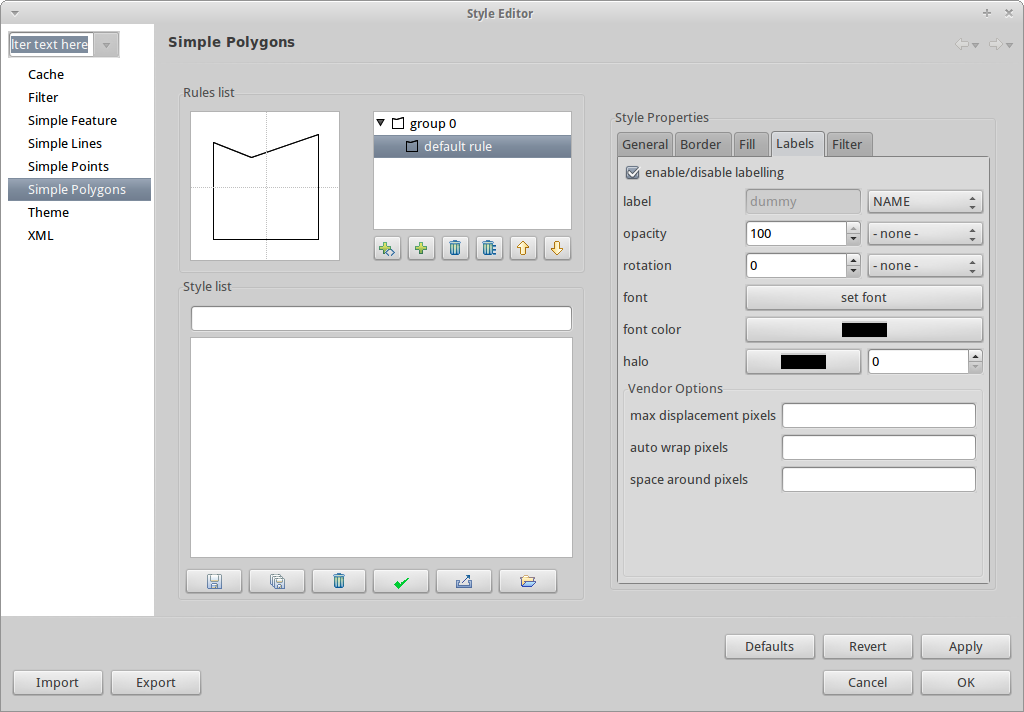Viewport: 1024px width, 712px height.
Task: Select Simple Polygons in sidebar
Action: point(79,189)
